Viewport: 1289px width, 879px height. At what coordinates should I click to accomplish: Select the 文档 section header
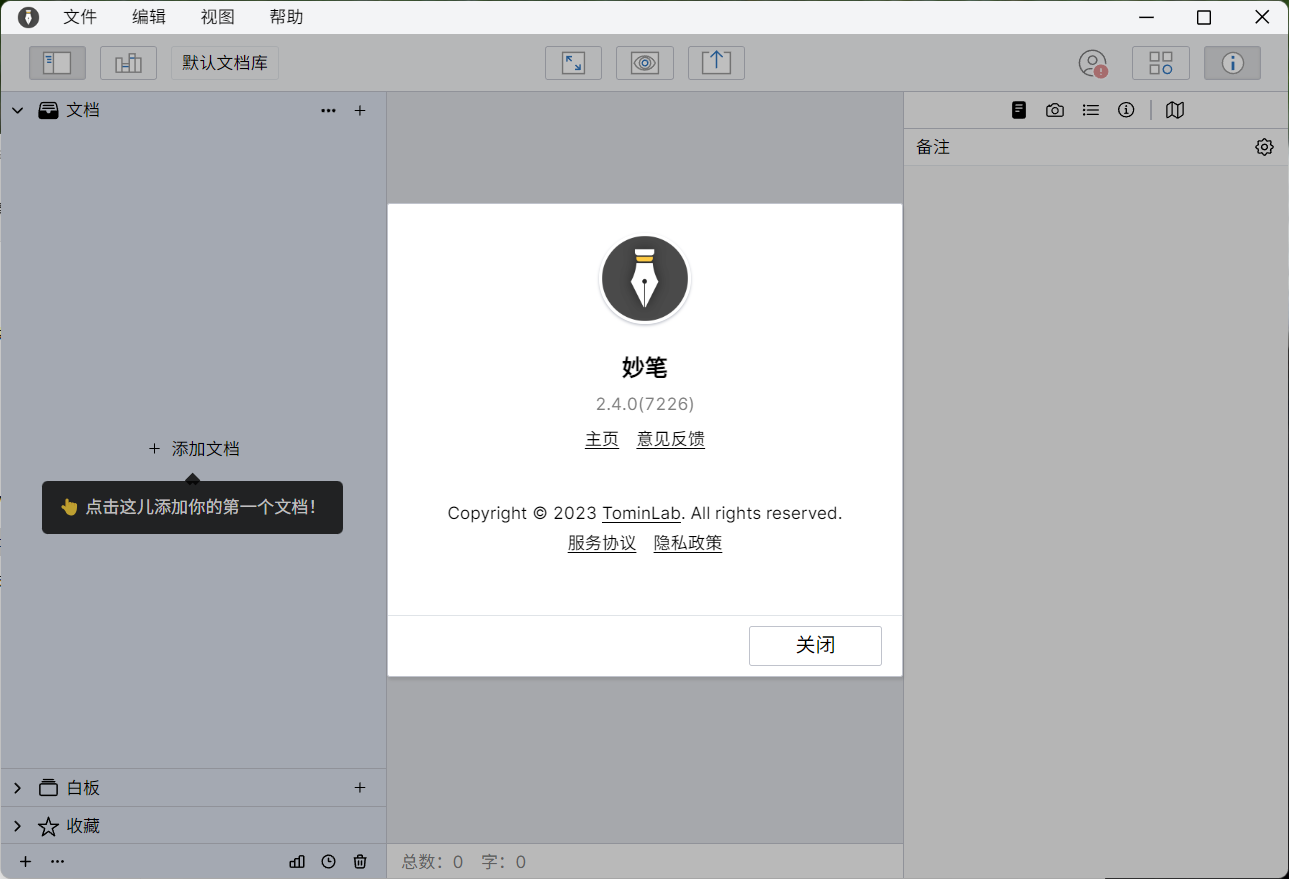click(x=83, y=111)
